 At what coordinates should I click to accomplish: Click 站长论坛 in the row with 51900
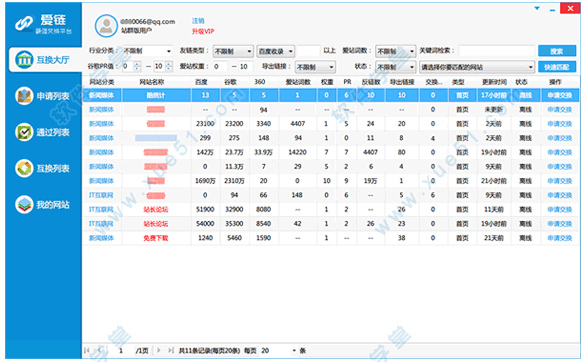156,209
